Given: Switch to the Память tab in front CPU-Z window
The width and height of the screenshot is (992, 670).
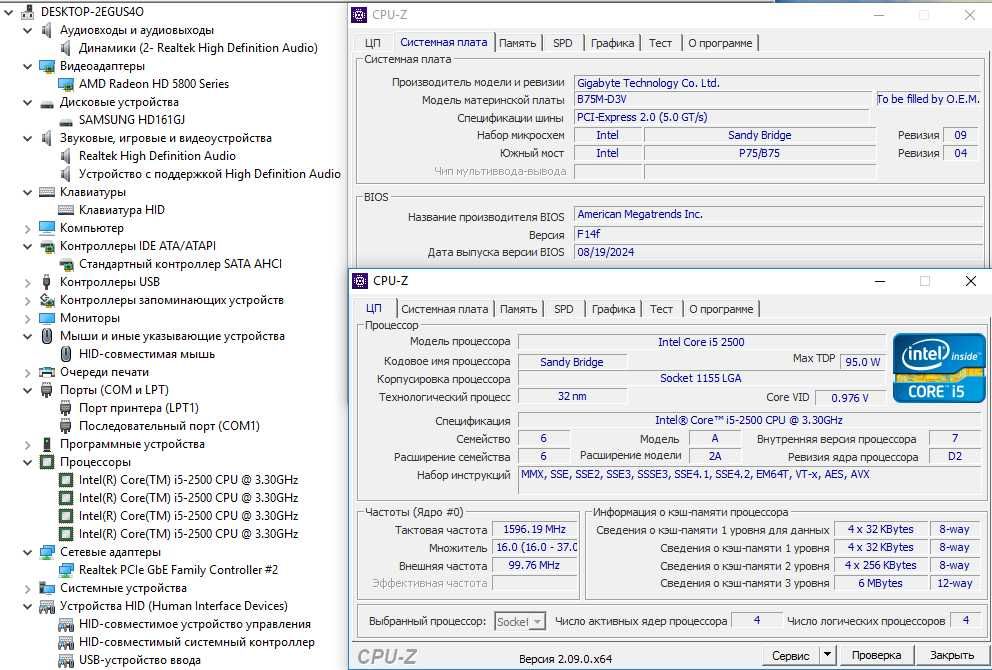Looking at the screenshot, I should (518, 309).
